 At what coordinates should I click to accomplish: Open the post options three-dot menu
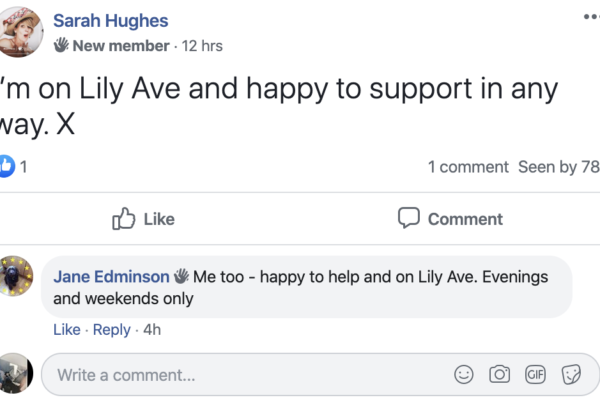point(591,18)
